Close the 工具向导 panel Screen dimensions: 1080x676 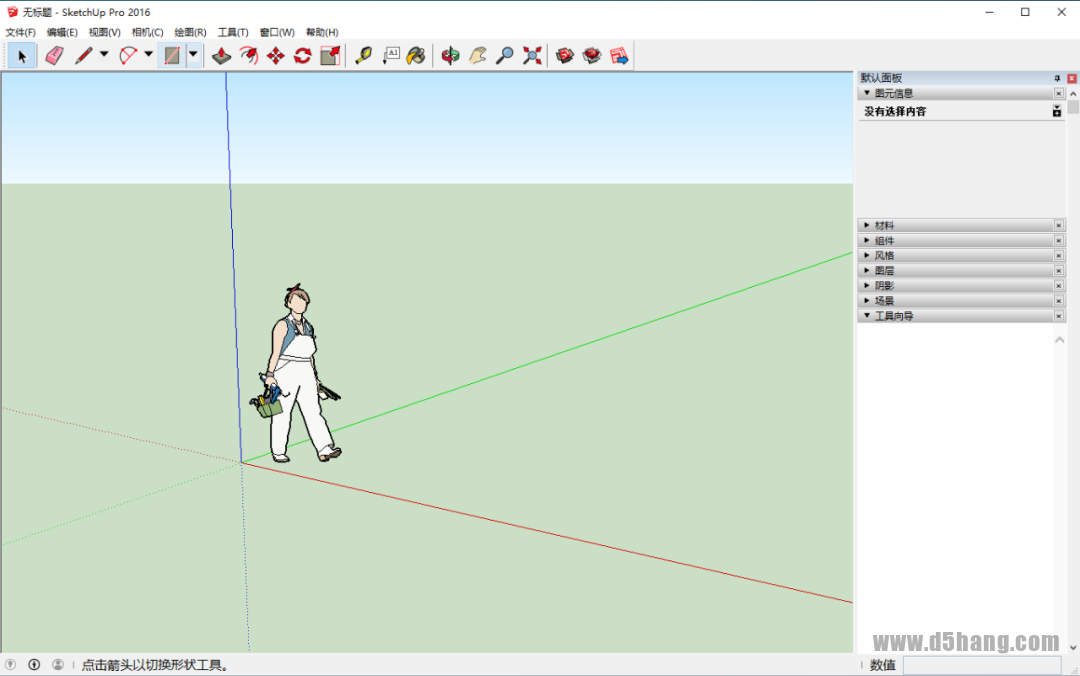[x=1059, y=316]
